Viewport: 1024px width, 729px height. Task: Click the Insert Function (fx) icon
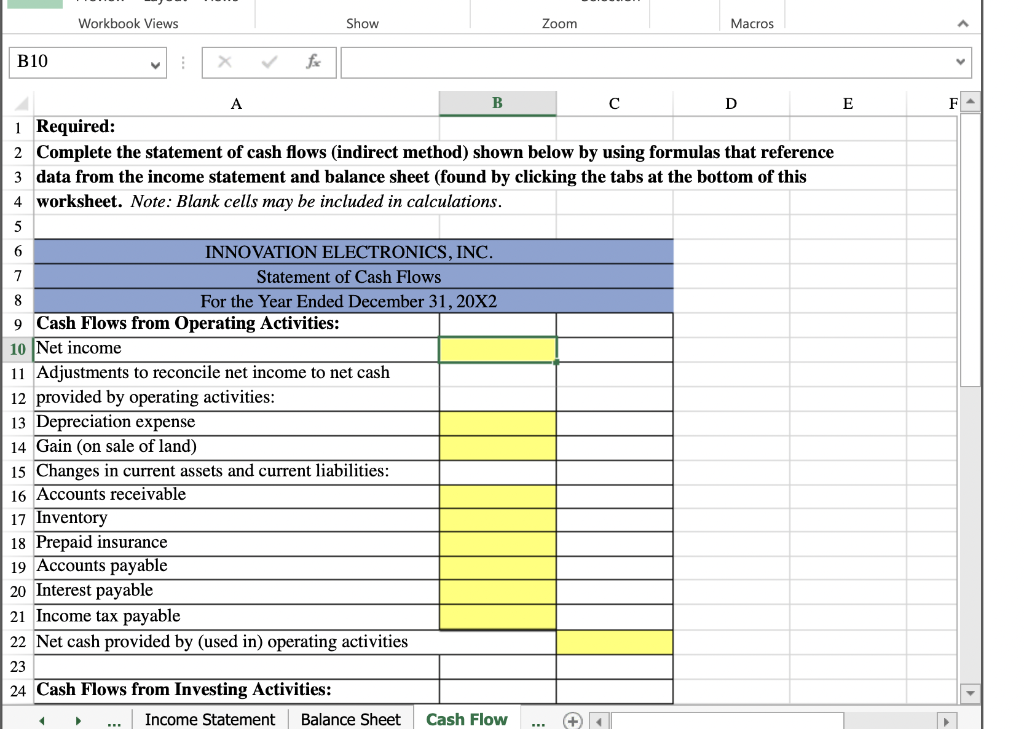click(x=314, y=62)
